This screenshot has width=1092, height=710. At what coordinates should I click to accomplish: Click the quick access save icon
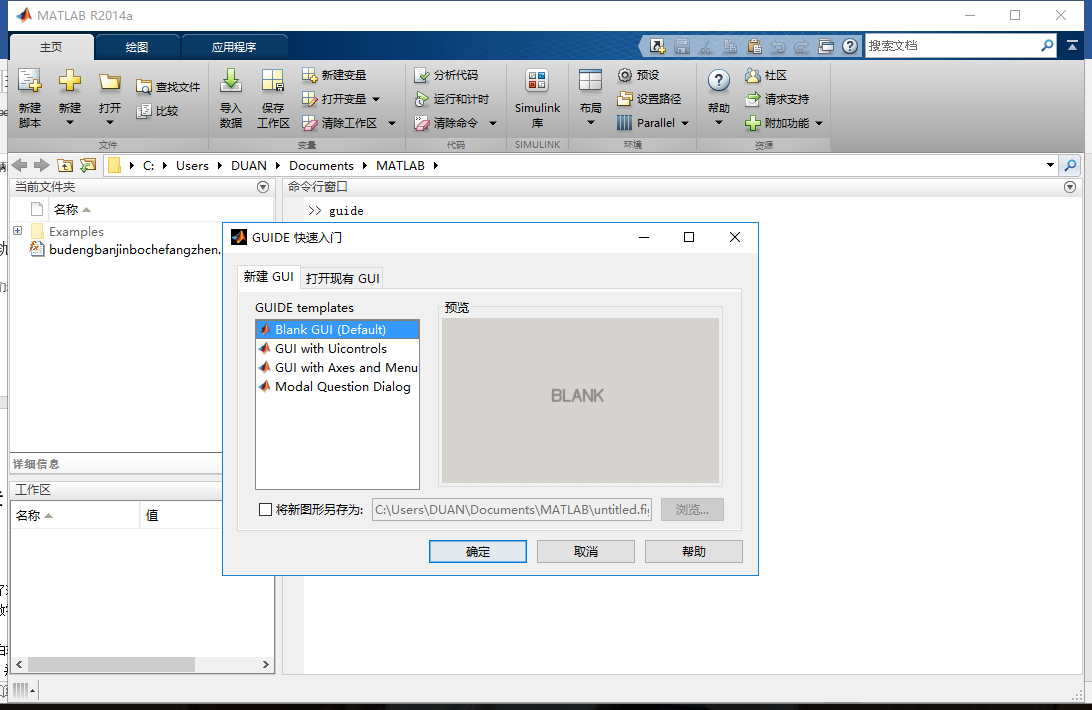682,46
